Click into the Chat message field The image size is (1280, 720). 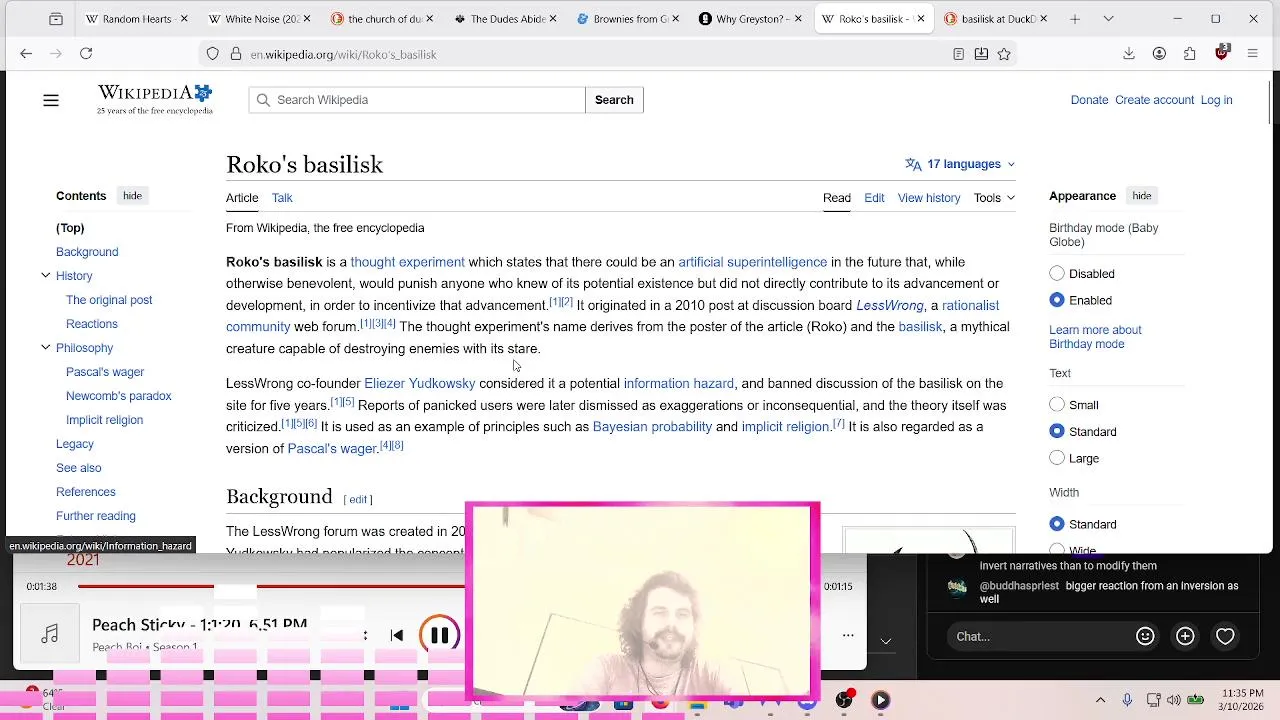click(1036, 636)
